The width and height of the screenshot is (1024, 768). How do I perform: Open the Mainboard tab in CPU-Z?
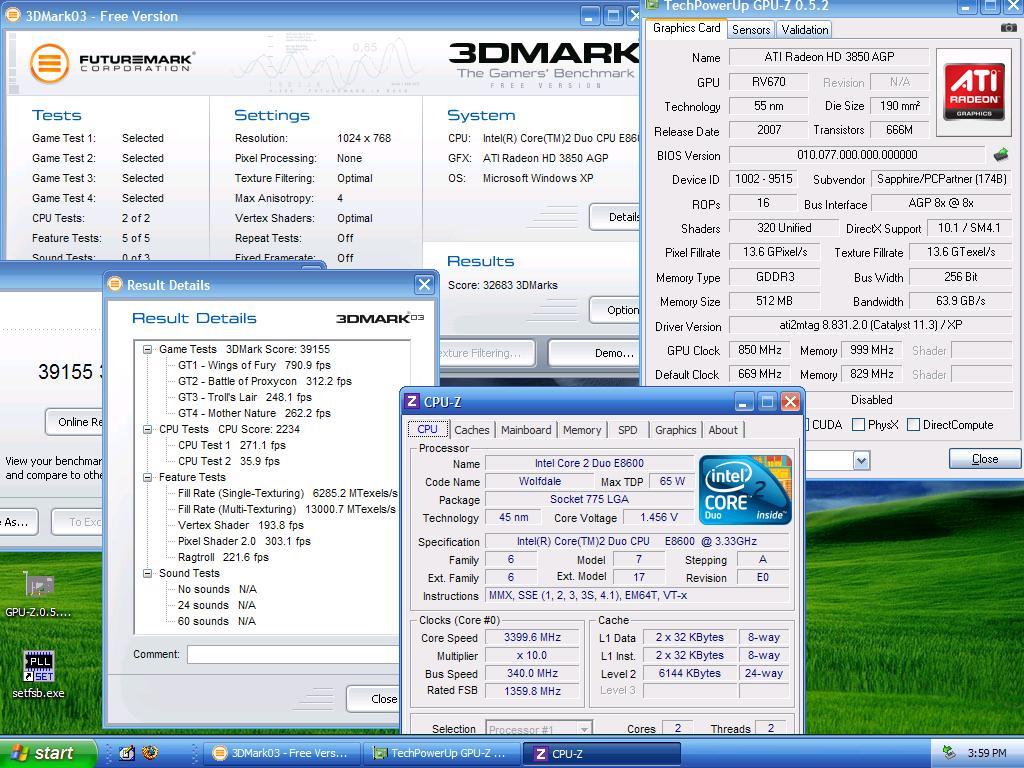coord(526,430)
